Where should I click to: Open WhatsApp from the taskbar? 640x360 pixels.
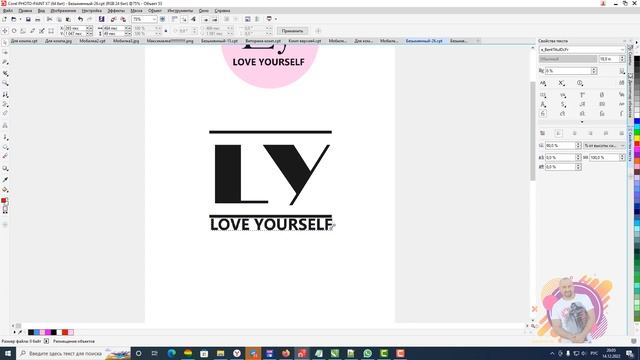(367, 353)
